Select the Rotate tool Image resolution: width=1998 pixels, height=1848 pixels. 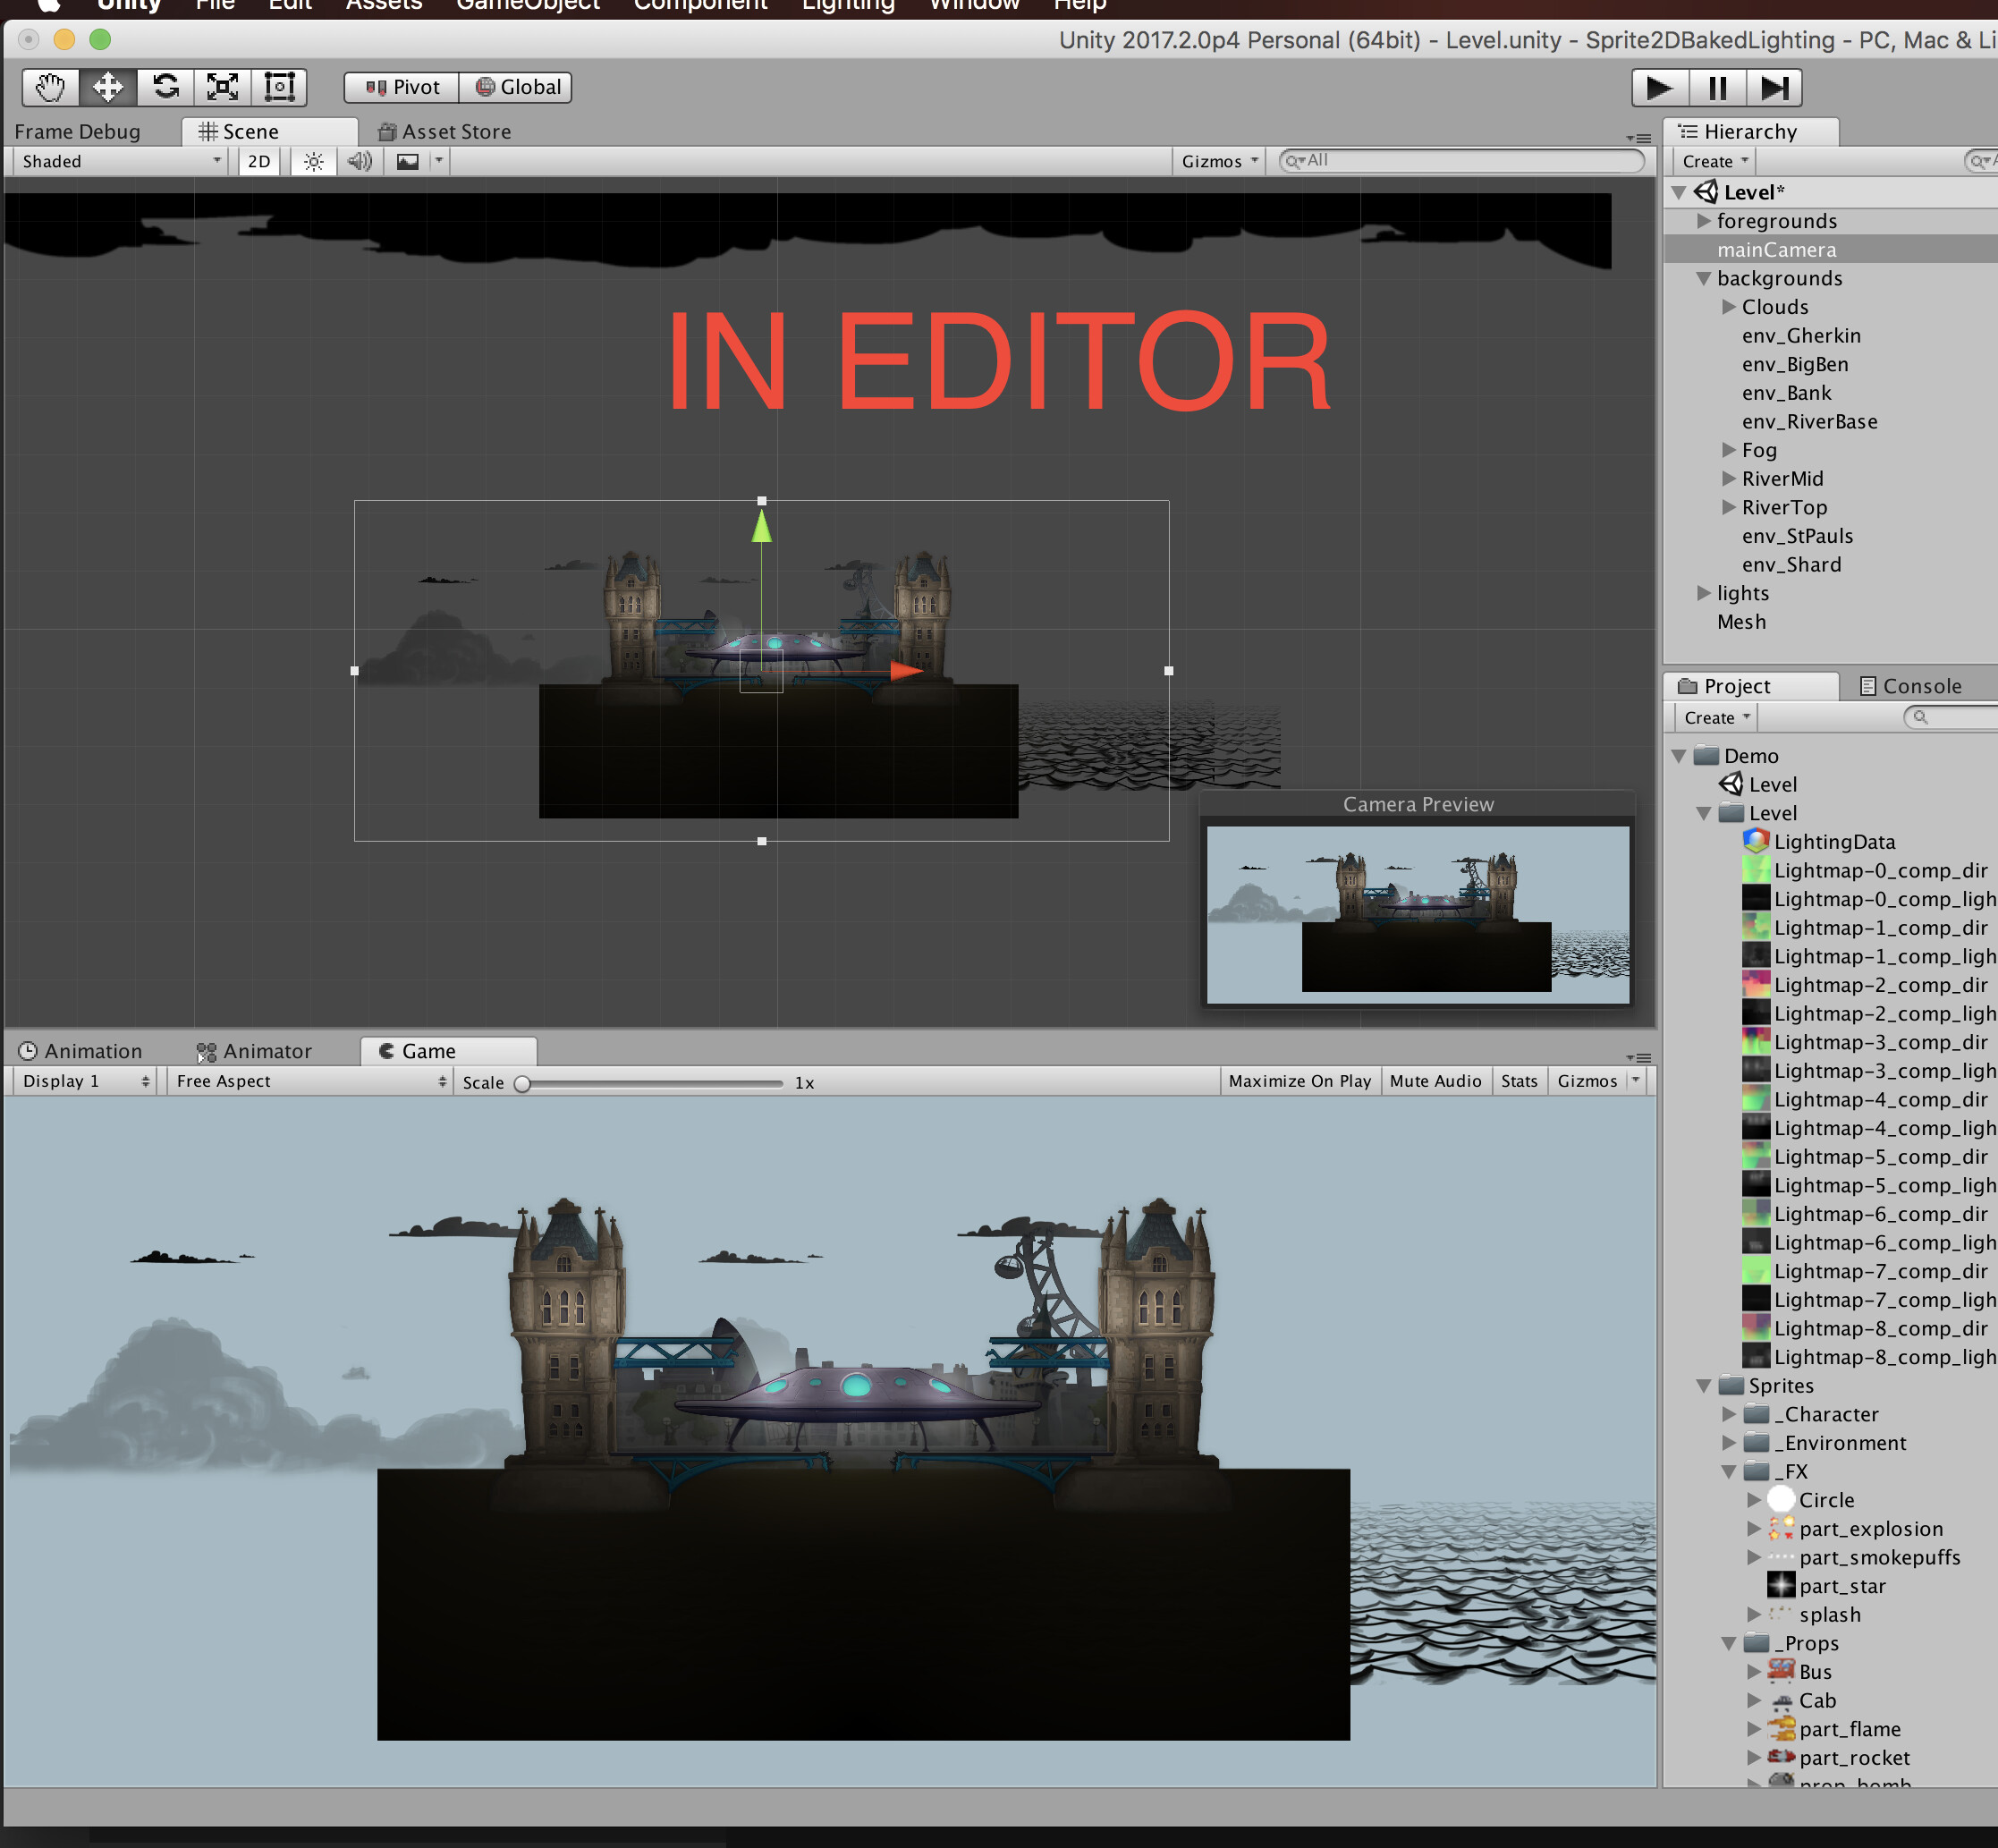[165, 87]
